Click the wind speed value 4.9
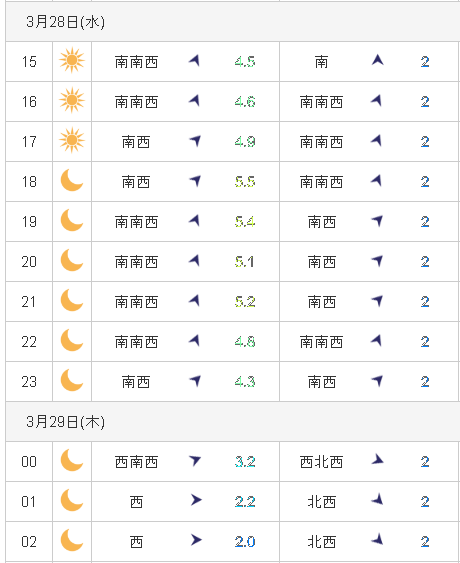 coord(245,142)
